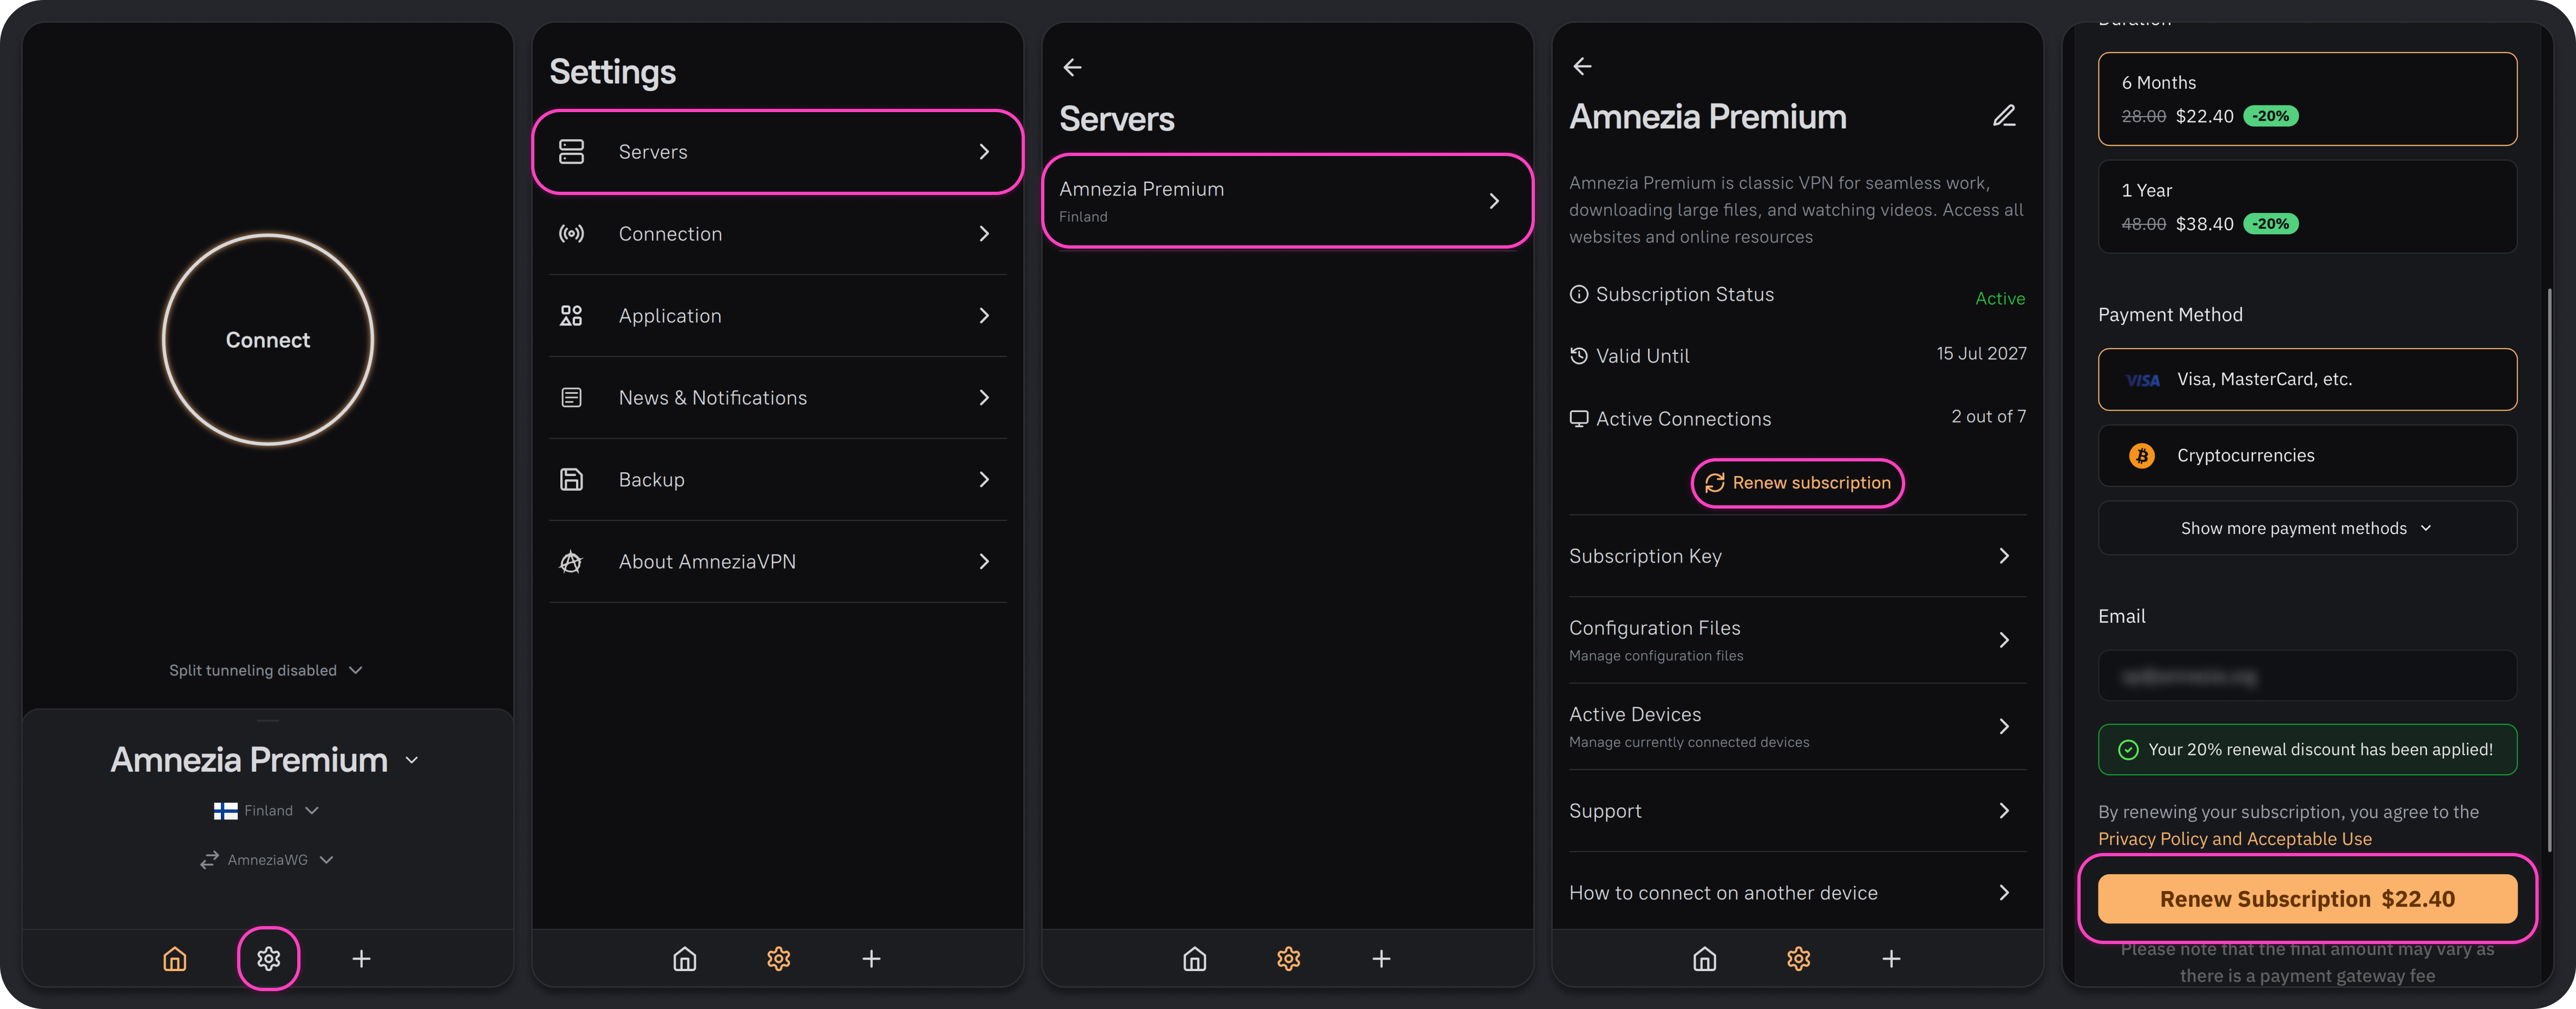The width and height of the screenshot is (2576, 1009).
Task: Click the Backup floppy disk icon
Action: (x=571, y=480)
